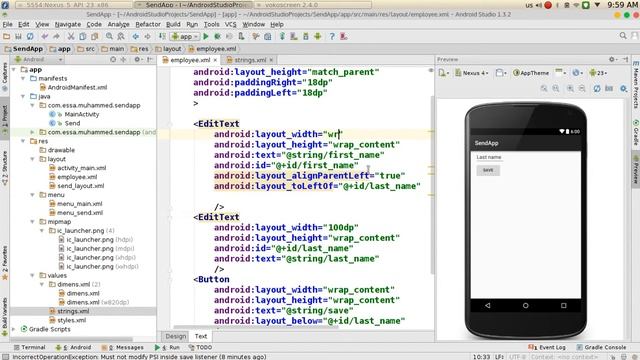Click the Attach debugger icon

tap(241, 36)
